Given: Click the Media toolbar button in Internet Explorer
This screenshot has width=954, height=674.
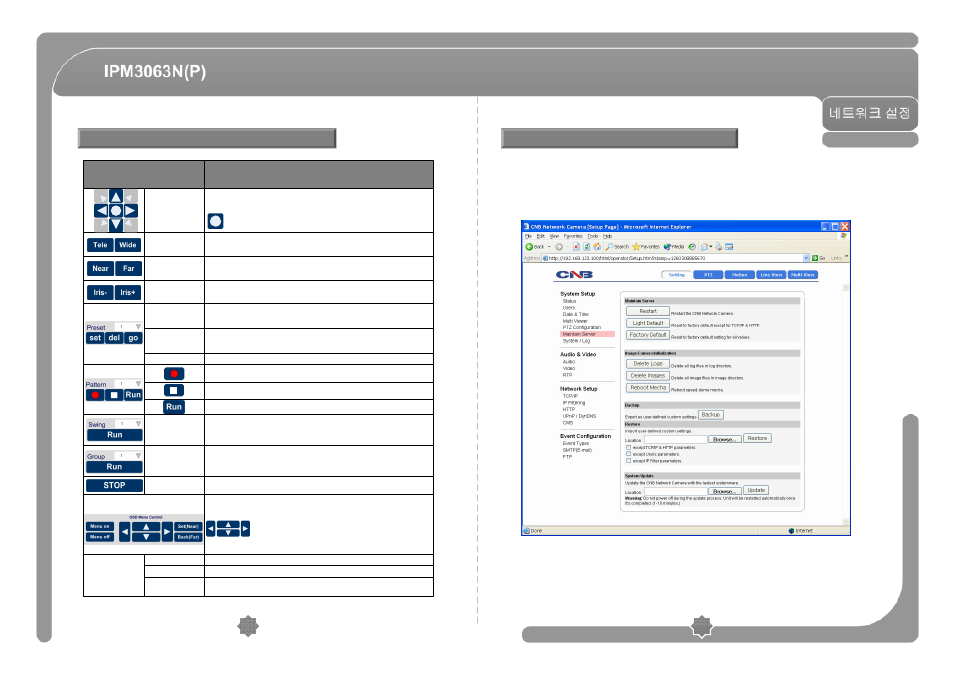Looking at the screenshot, I should [674, 247].
